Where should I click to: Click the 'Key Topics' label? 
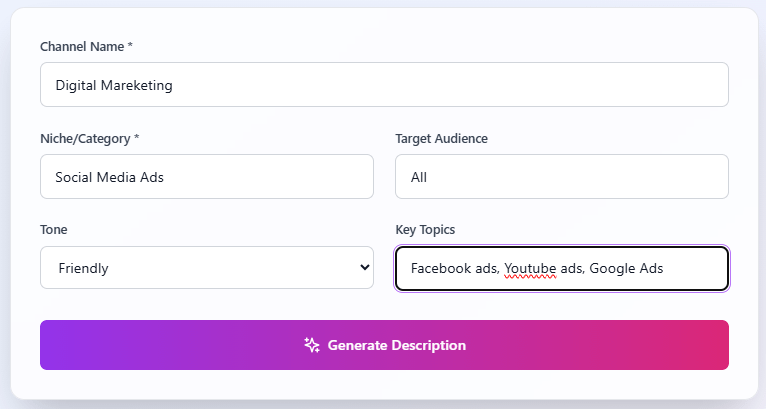pyautogui.click(x=425, y=229)
